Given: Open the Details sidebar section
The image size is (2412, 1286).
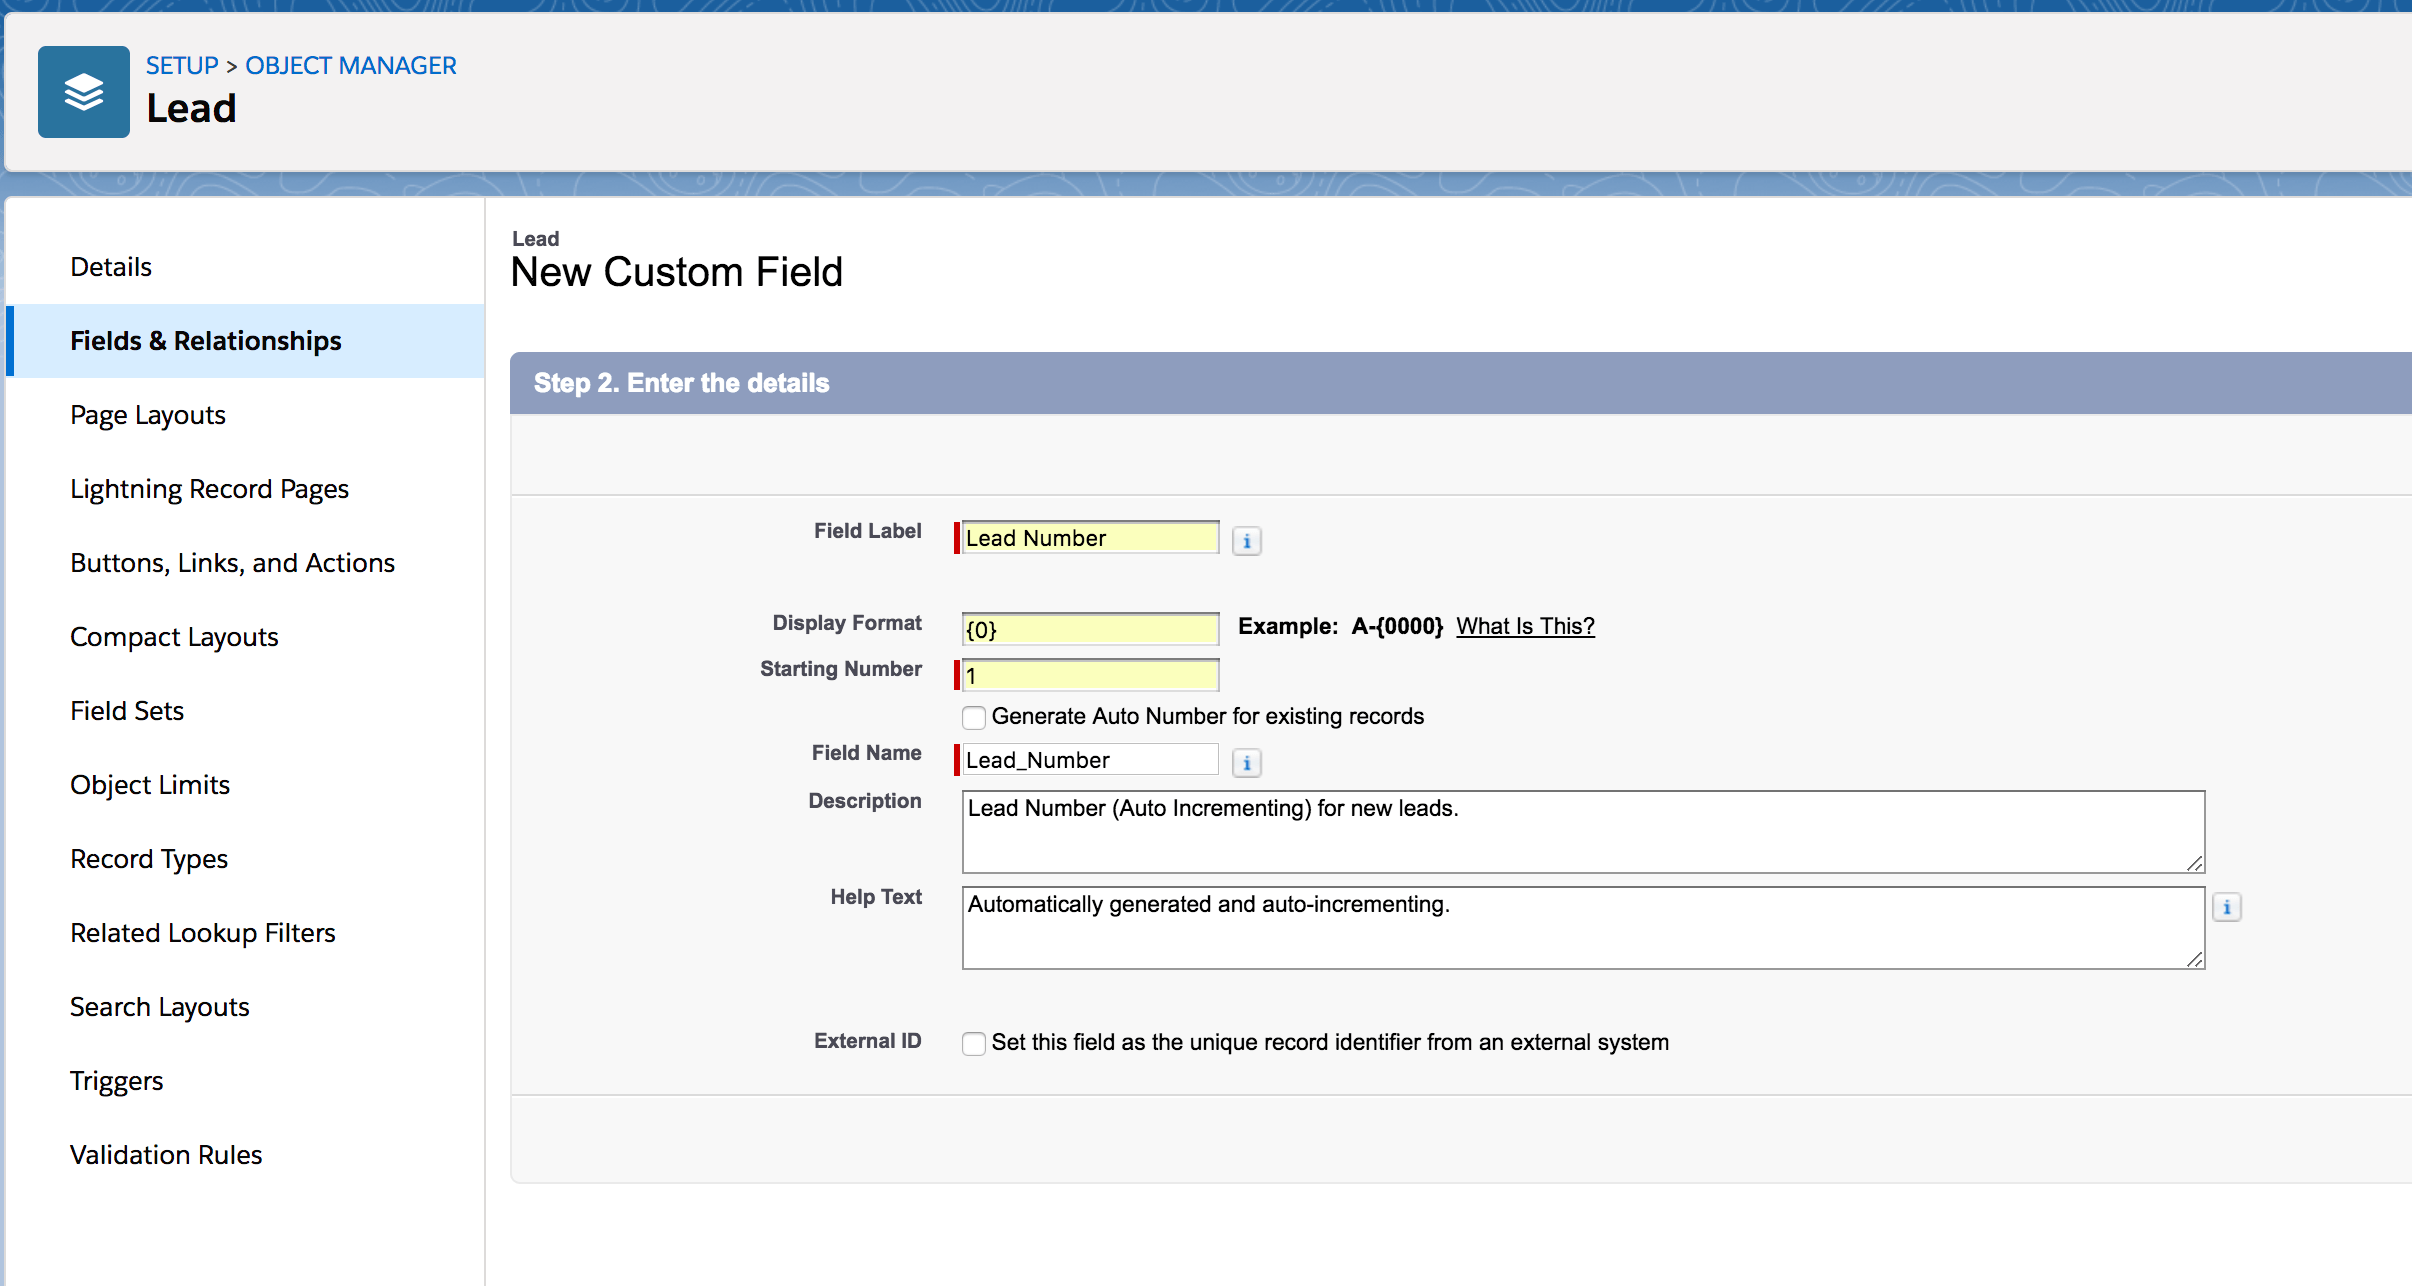Looking at the screenshot, I should click(x=111, y=267).
